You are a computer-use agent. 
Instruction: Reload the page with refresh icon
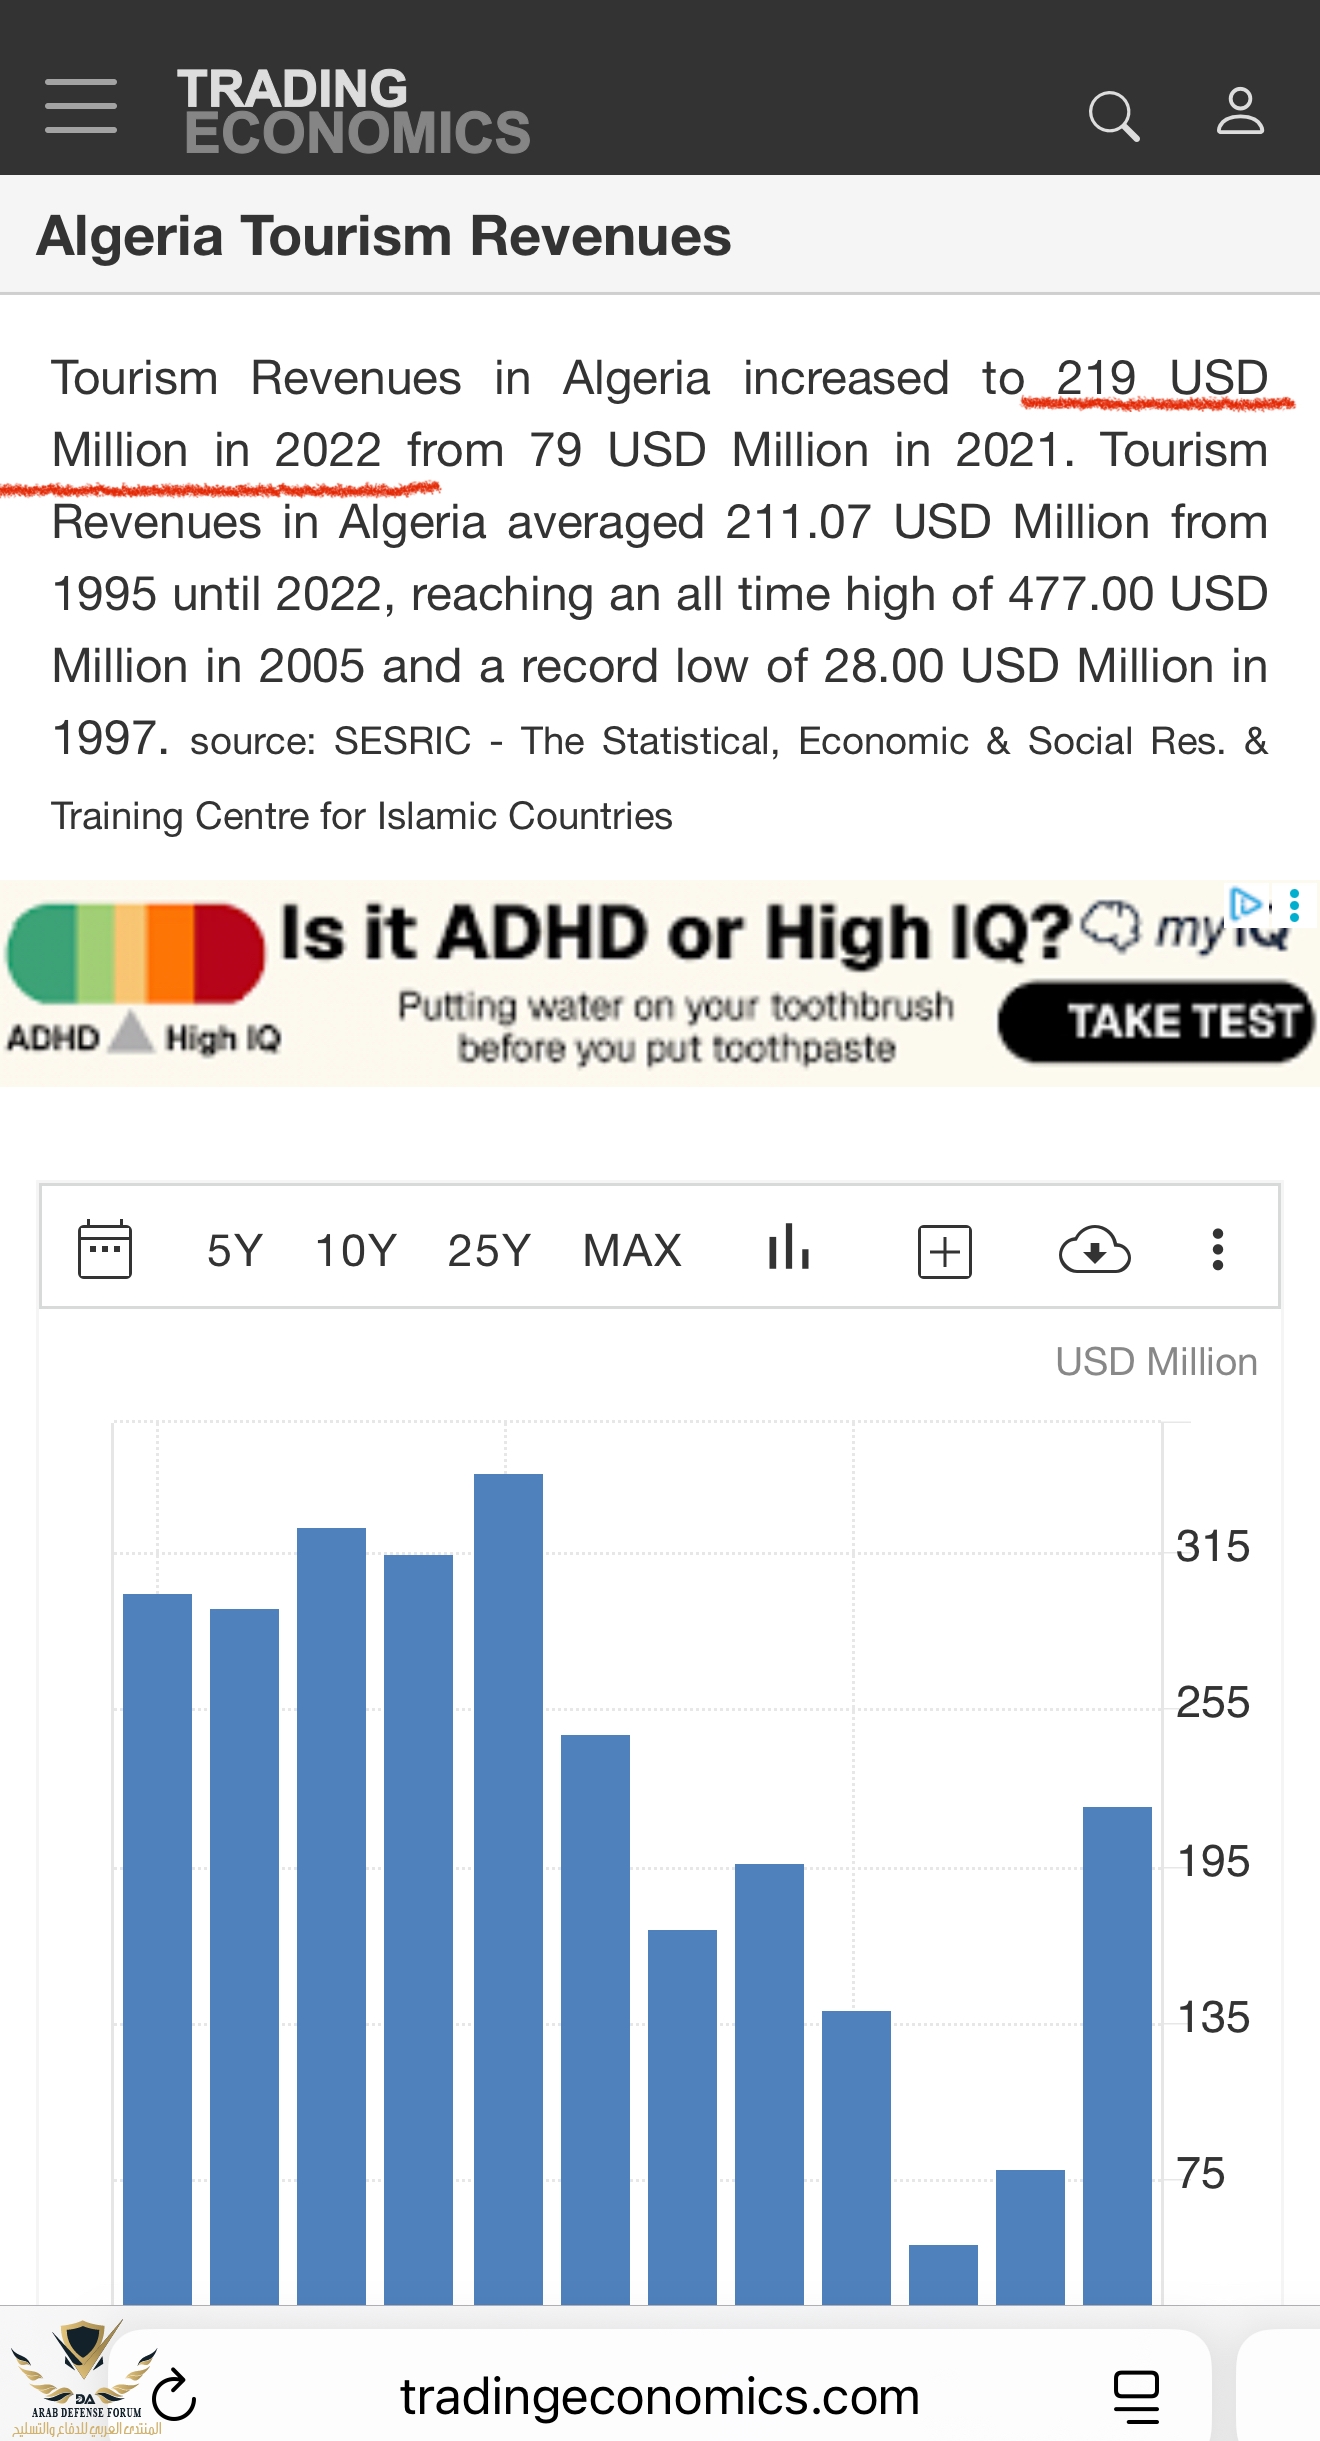pyautogui.click(x=175, y=2395)
